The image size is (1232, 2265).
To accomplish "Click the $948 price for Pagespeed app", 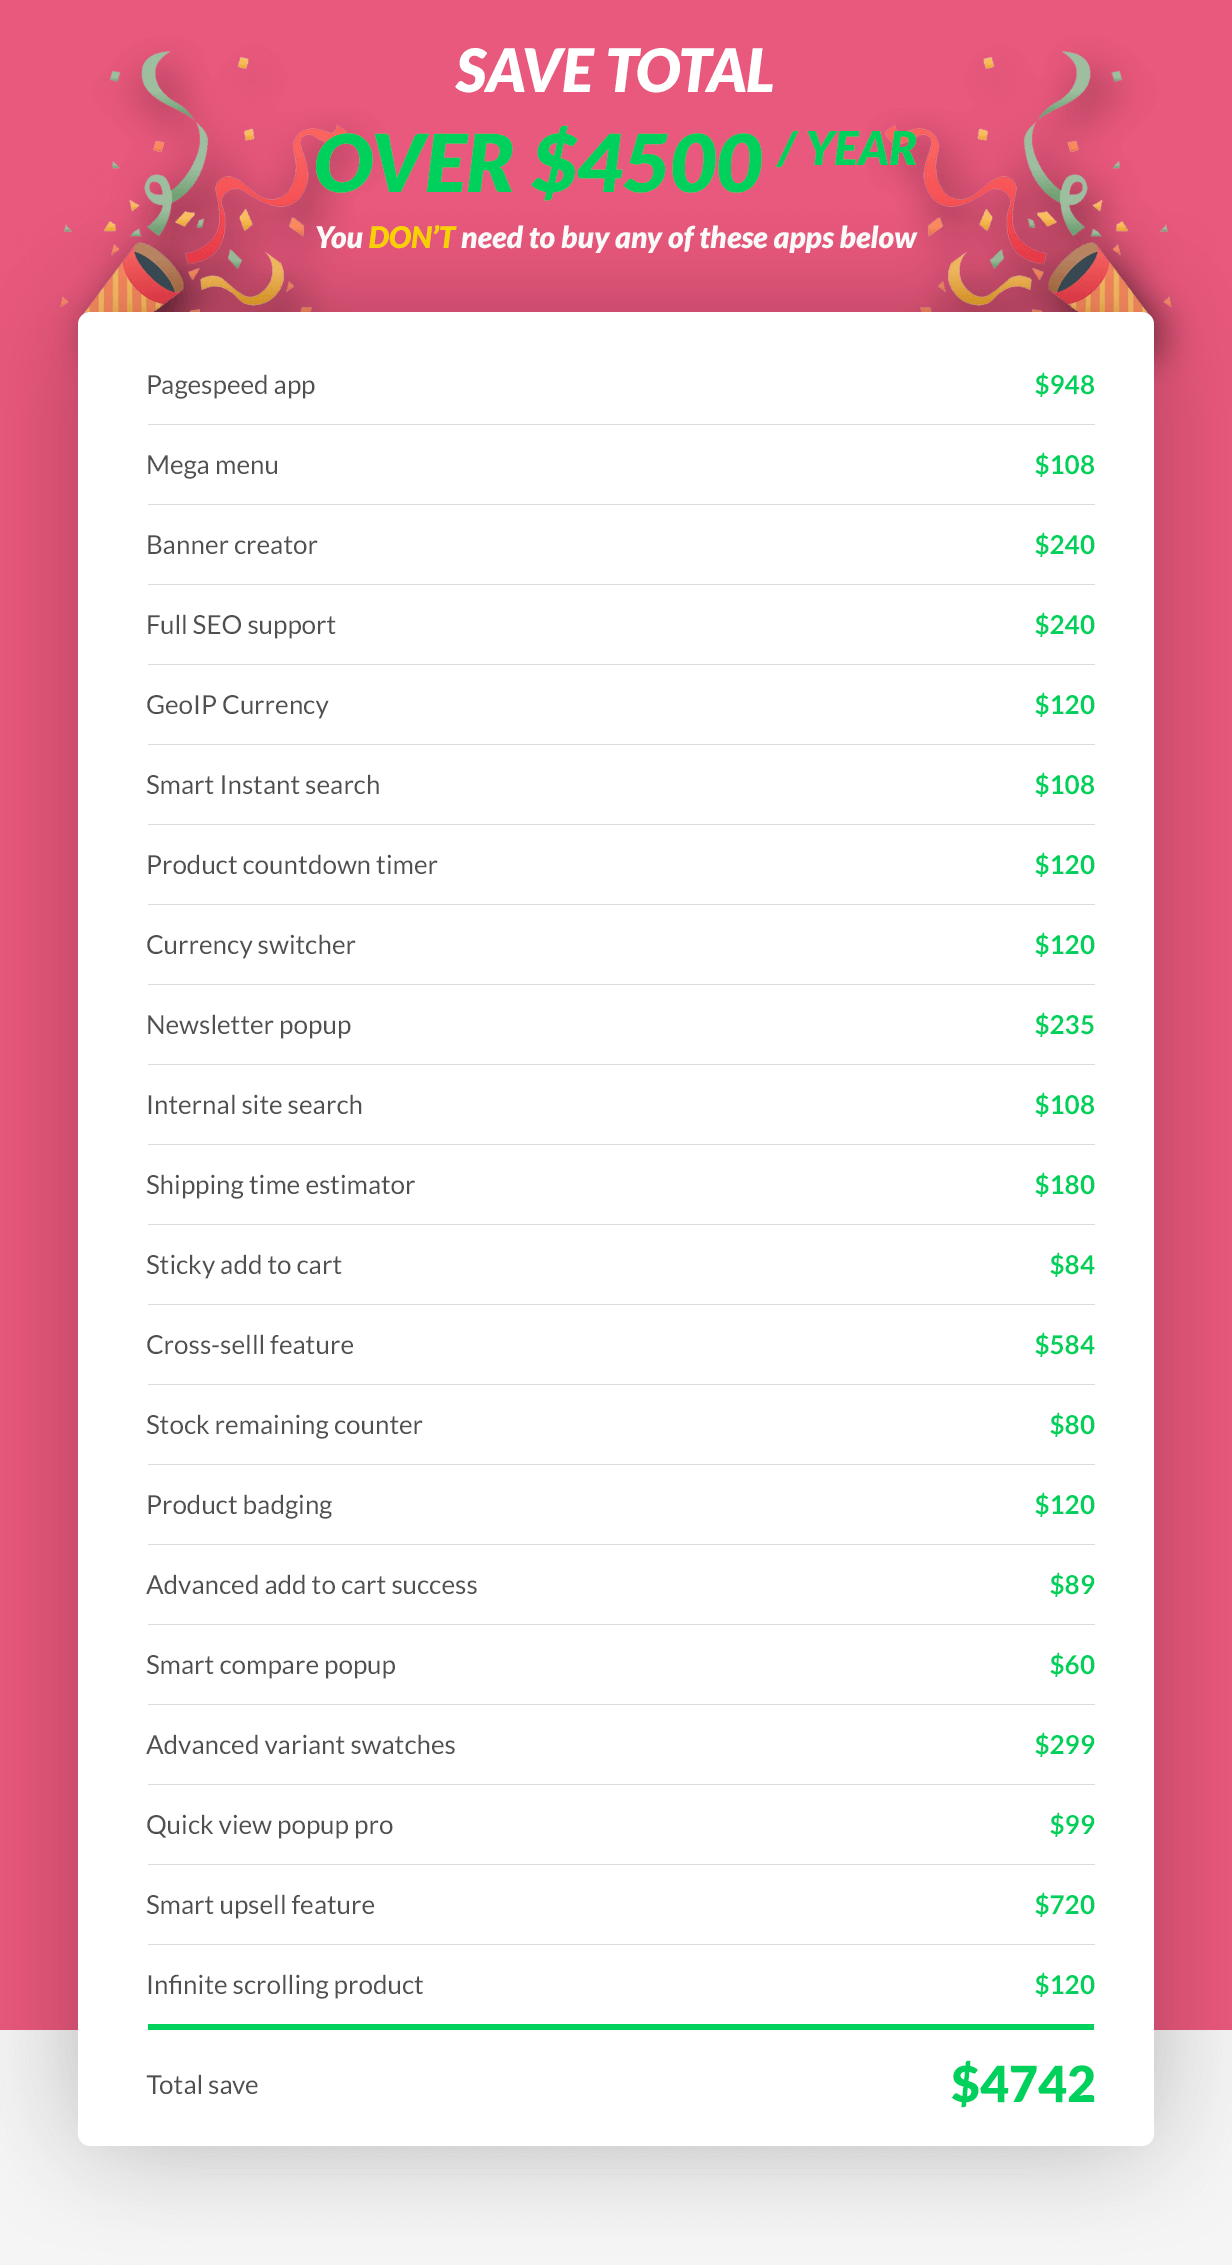I will 1064,385.
